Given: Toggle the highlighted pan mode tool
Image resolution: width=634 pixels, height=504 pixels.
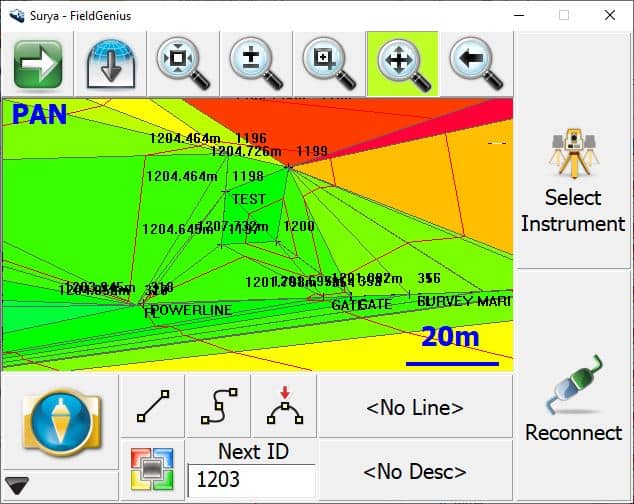Looking at the screenshot, I should click(402, 63).
